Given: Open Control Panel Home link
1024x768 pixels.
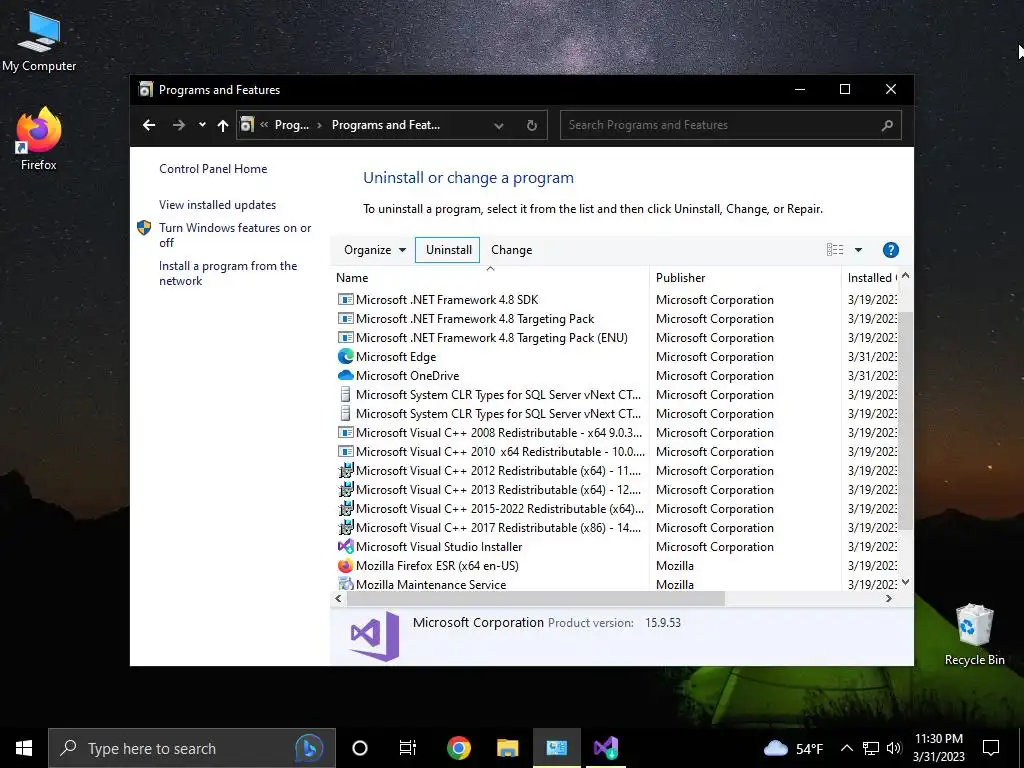Looking at the screenshot, I should [x=213, y=168].
